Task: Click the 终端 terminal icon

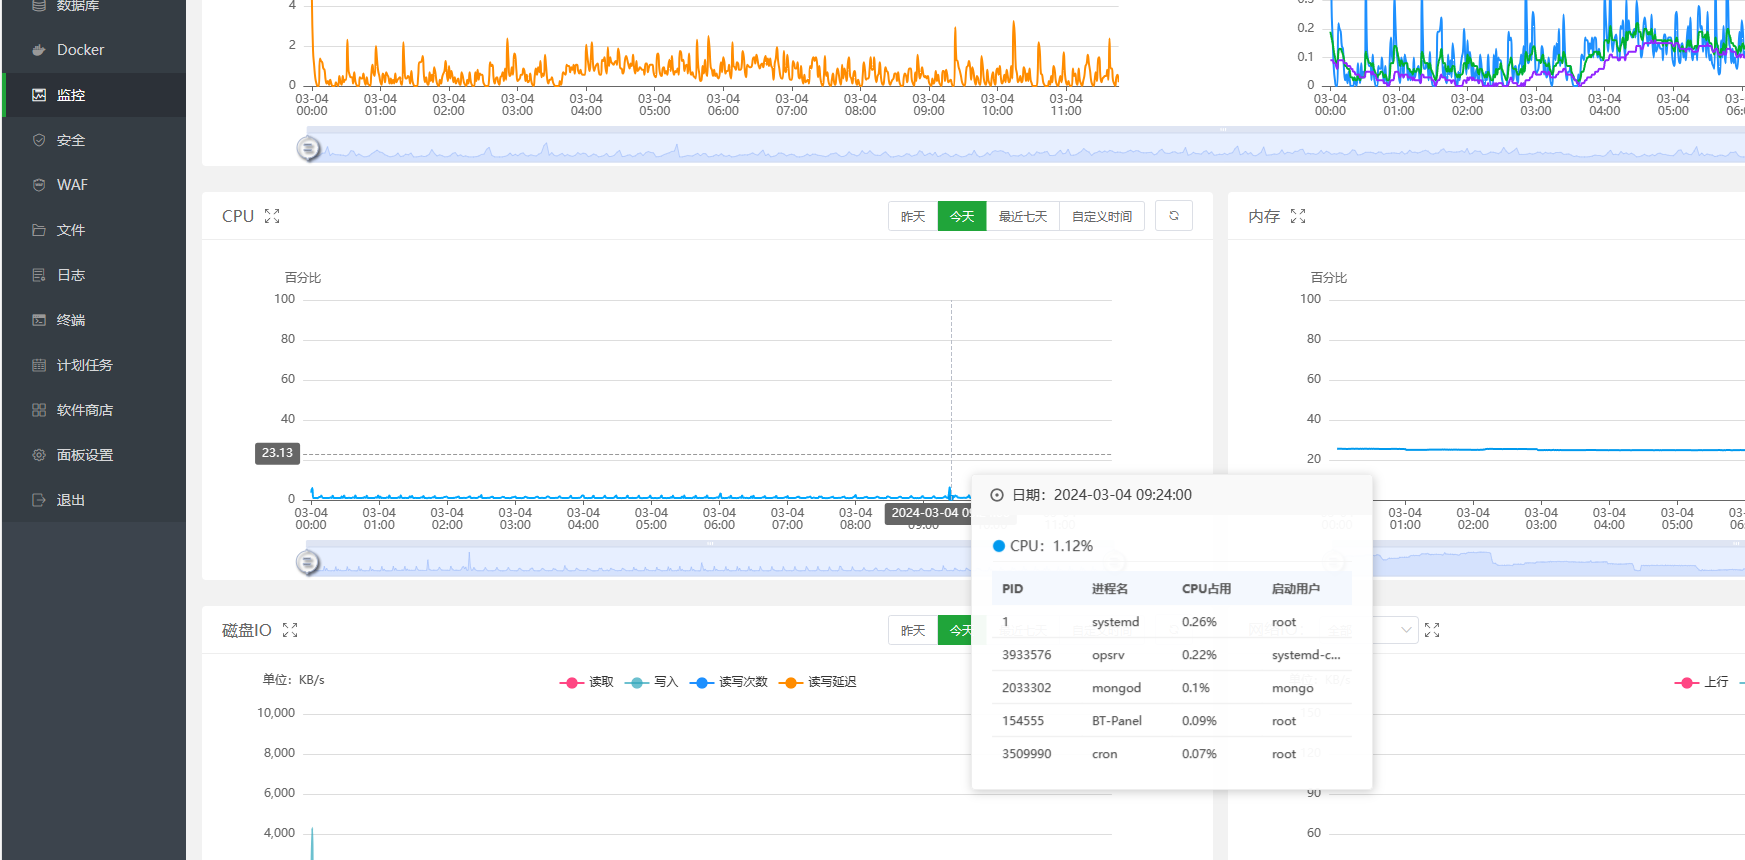Action: click(39, 320)
